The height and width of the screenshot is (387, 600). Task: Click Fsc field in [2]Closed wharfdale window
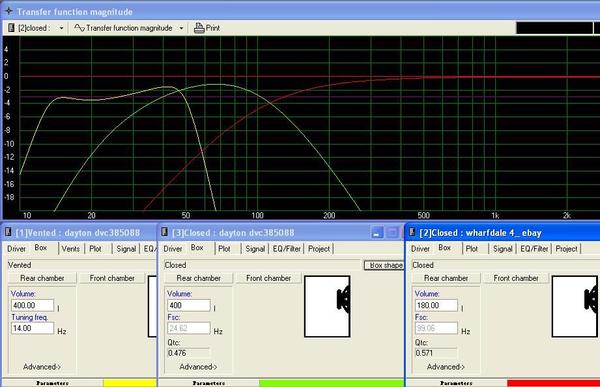coord(436,328)
